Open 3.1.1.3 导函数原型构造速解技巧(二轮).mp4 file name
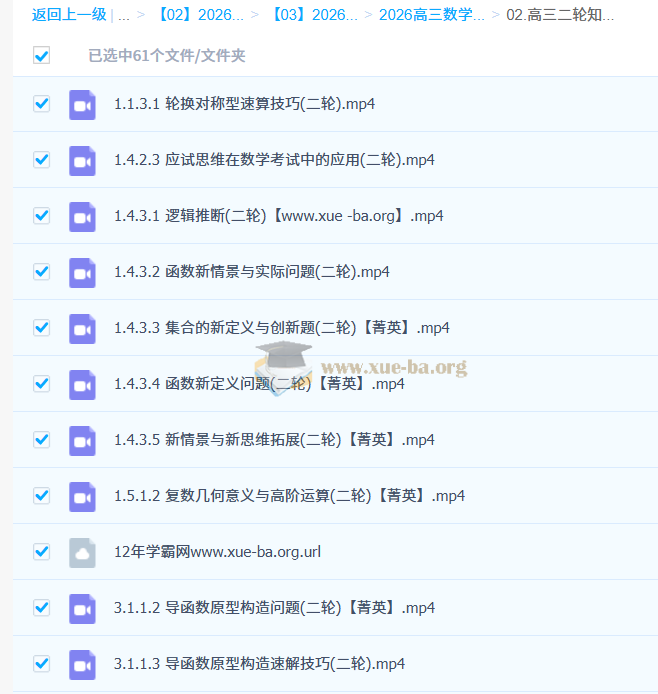Screen dimensions: 658x694 click(259, 664)
